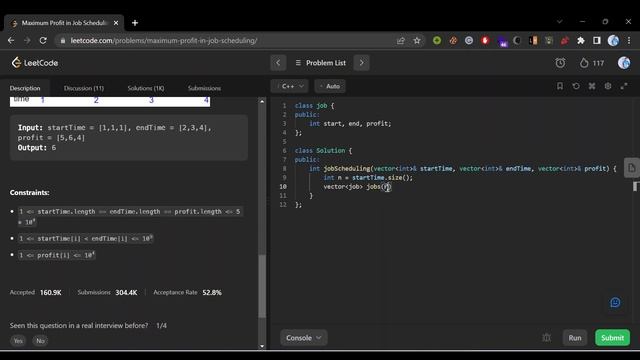
Task: Click line number 8 in editor gutter
Action: tap(284, 169)
